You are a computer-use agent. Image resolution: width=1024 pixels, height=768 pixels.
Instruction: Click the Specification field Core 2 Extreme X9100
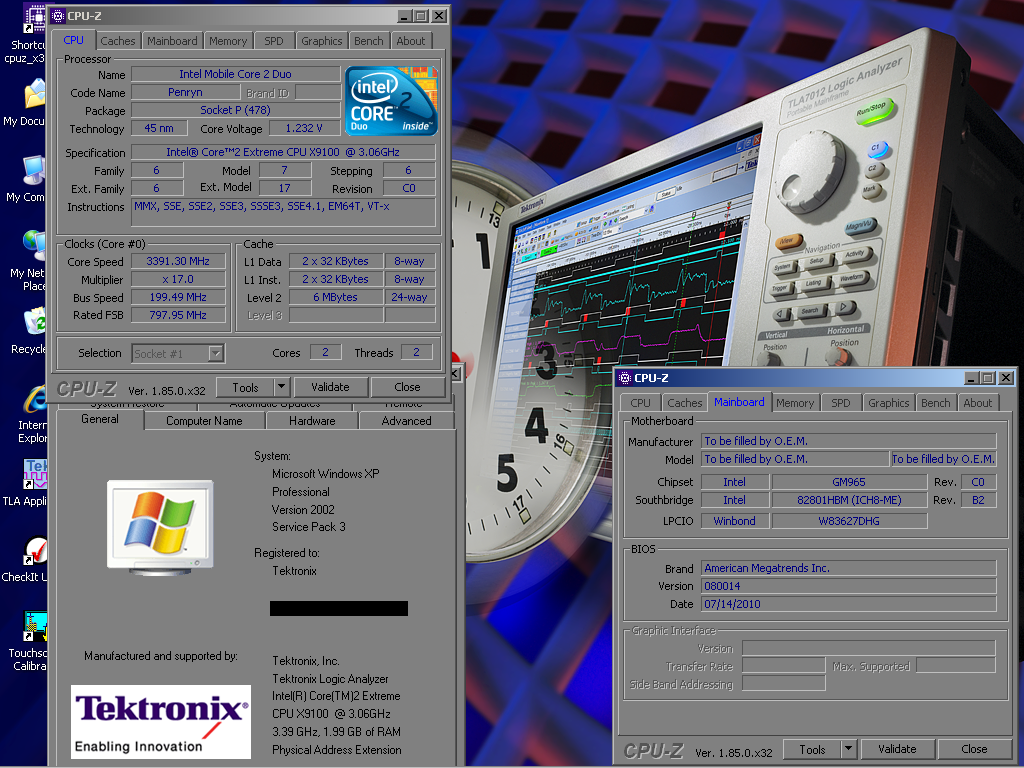283,152
